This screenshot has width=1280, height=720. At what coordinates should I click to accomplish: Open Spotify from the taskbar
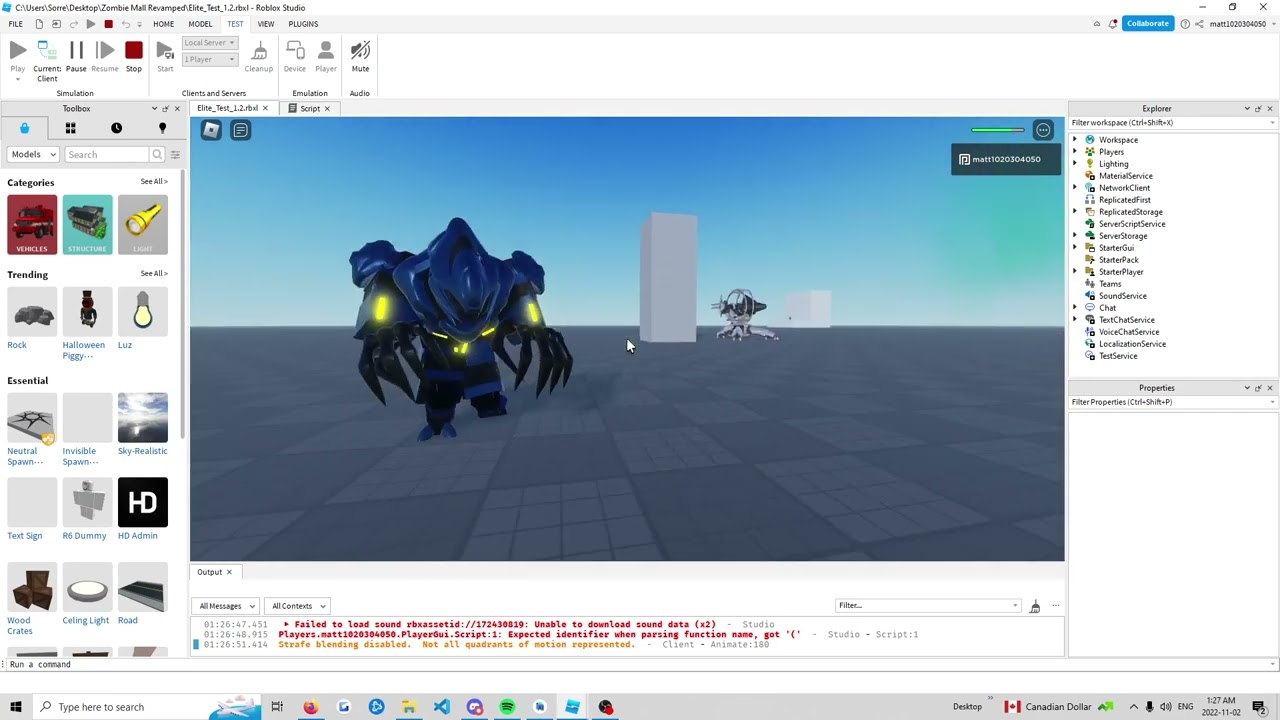[x=507, y=707]
